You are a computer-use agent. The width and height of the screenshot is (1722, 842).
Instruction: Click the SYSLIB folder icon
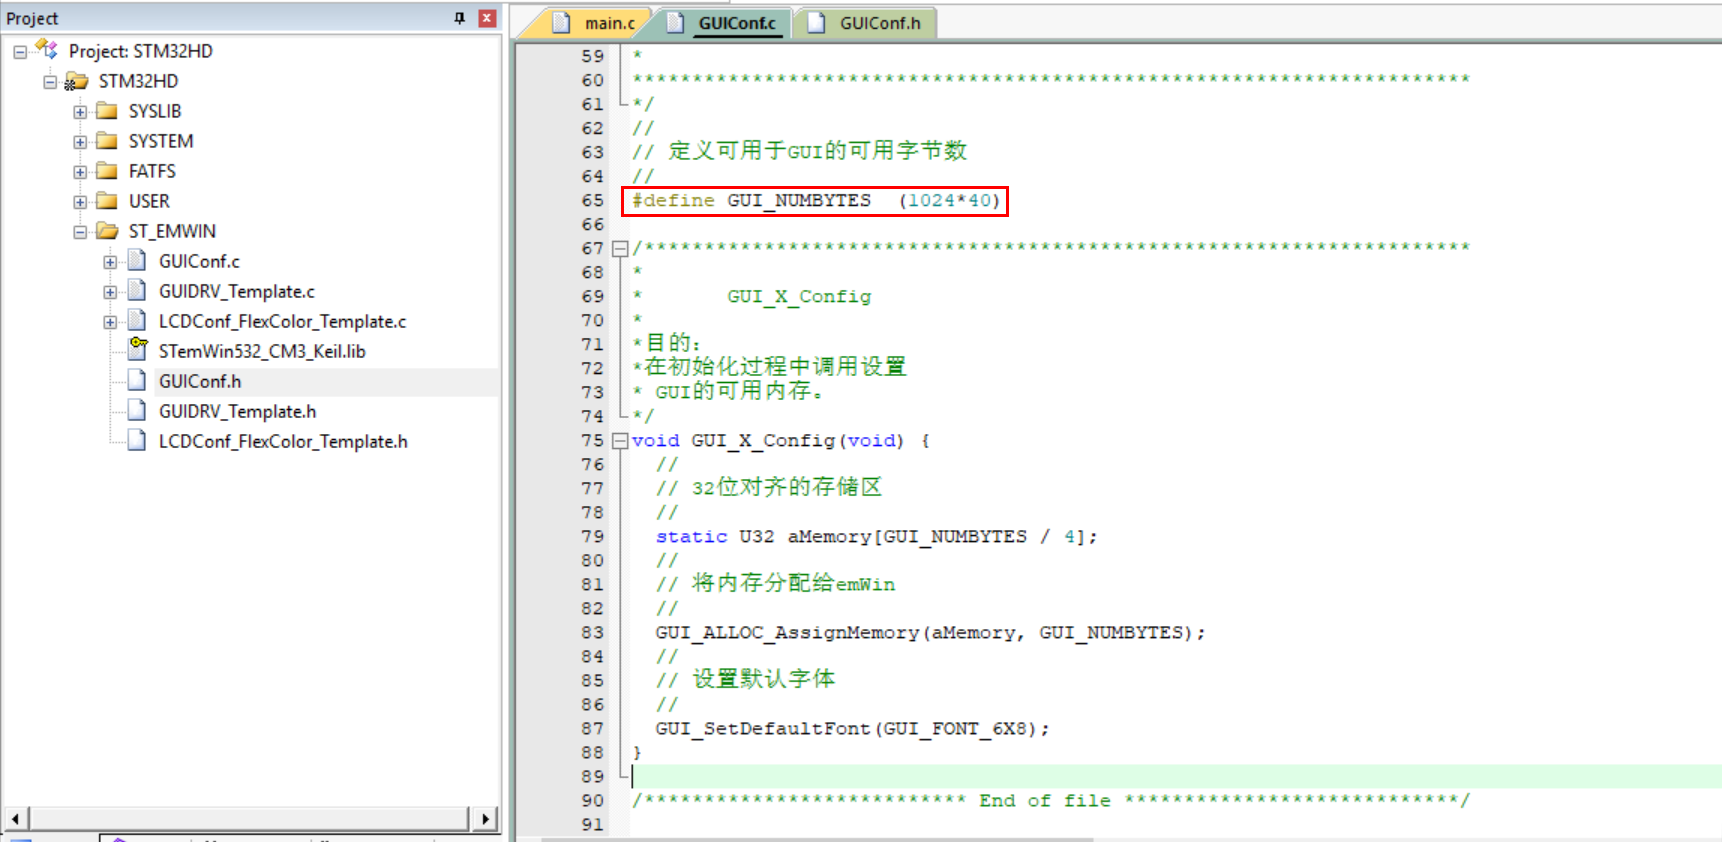(x=106, y=111)
